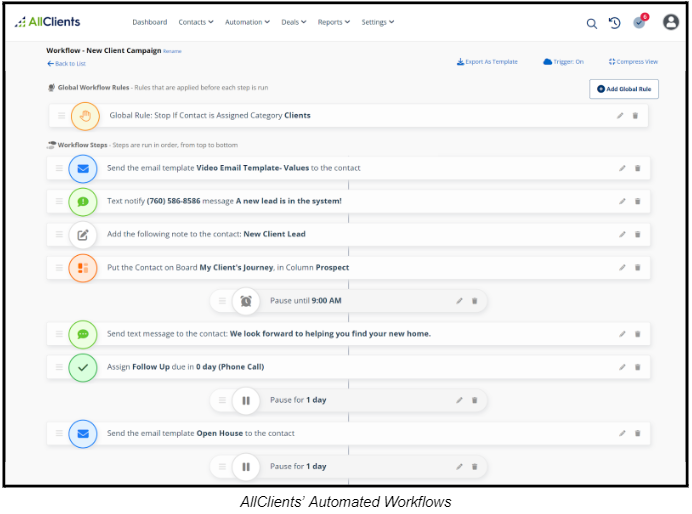Image resolution: width=692 pixels, height=514 pixels.
Task: Delete the Global Rule Clients category row
Action: (x=636, y=116)
